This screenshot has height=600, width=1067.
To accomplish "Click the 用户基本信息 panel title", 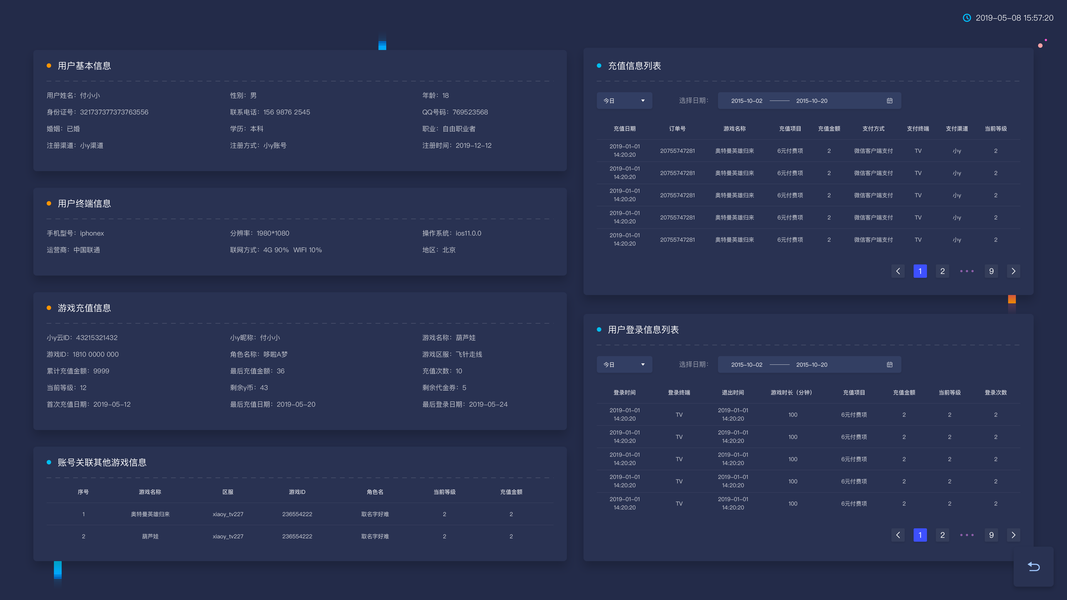I will click(84, 66).
